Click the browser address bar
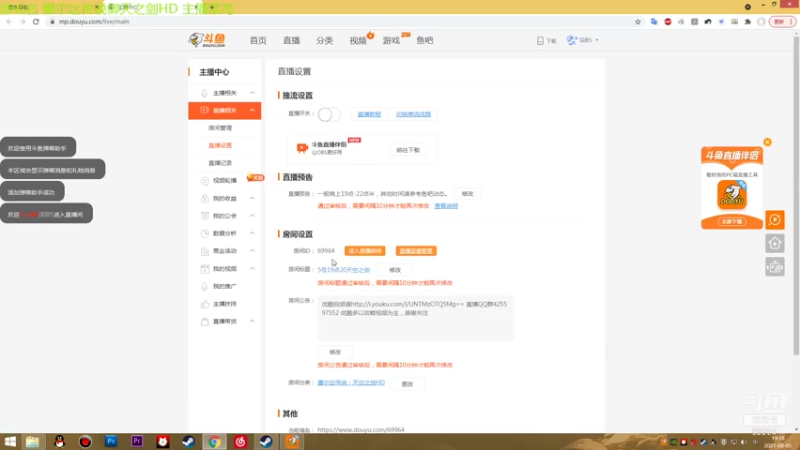Screen dimensions: 800x450 tap(337, 21)
